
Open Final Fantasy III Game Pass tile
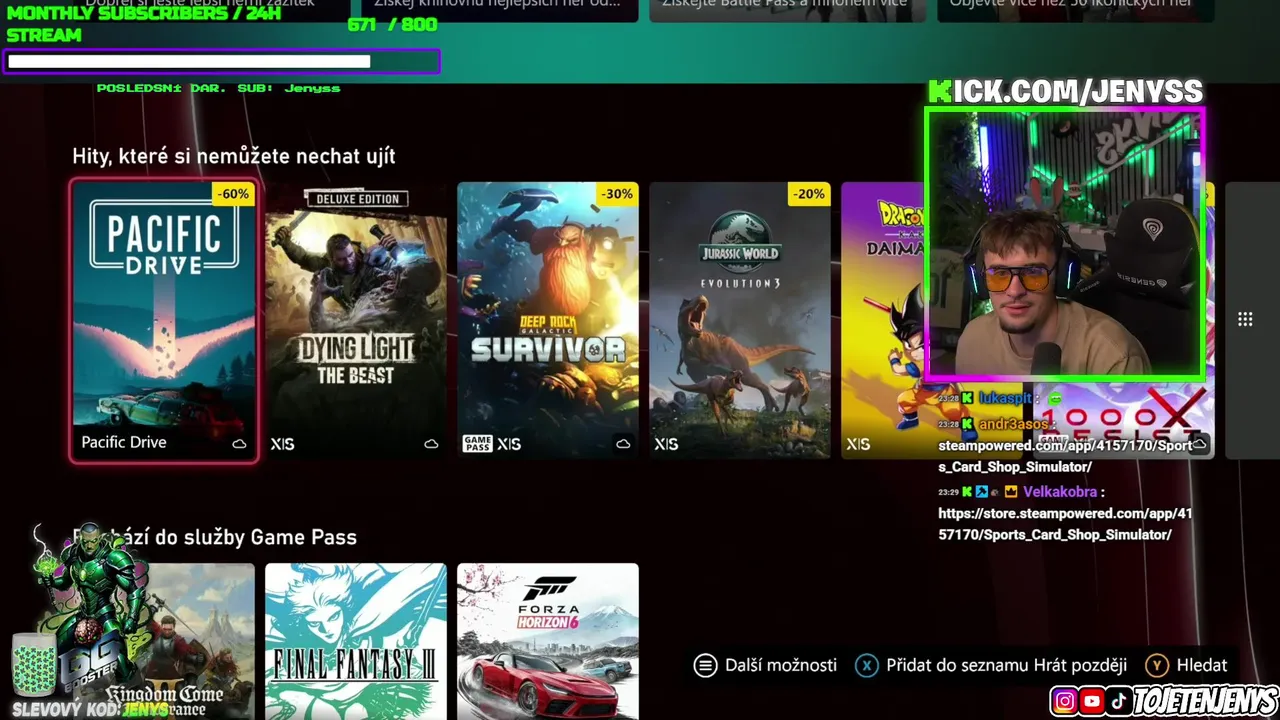tap(356, 641)
